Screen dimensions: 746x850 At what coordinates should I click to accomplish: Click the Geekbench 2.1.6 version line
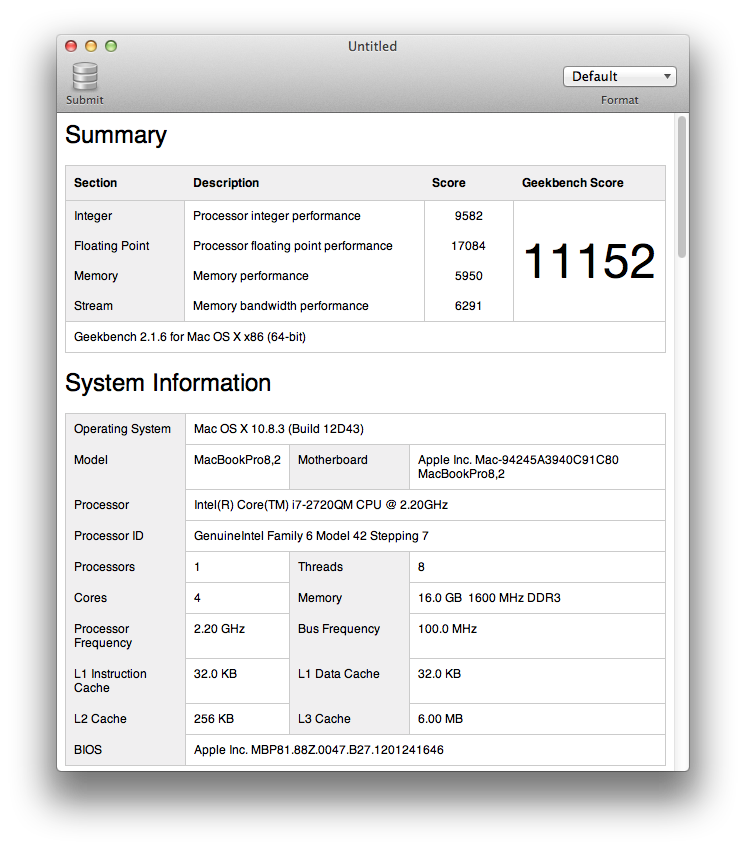(x=190, y=337)
